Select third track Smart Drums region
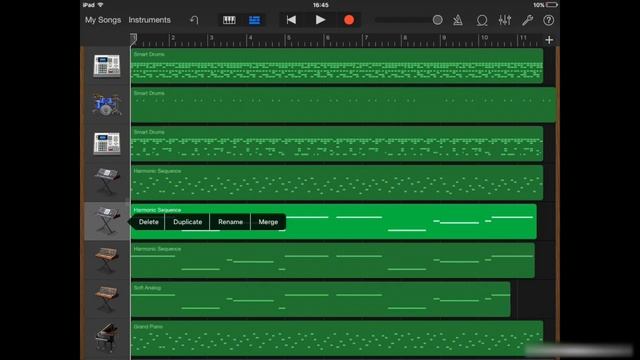Image resolution: width=640 pixels, height=360 pixels. 337,144
